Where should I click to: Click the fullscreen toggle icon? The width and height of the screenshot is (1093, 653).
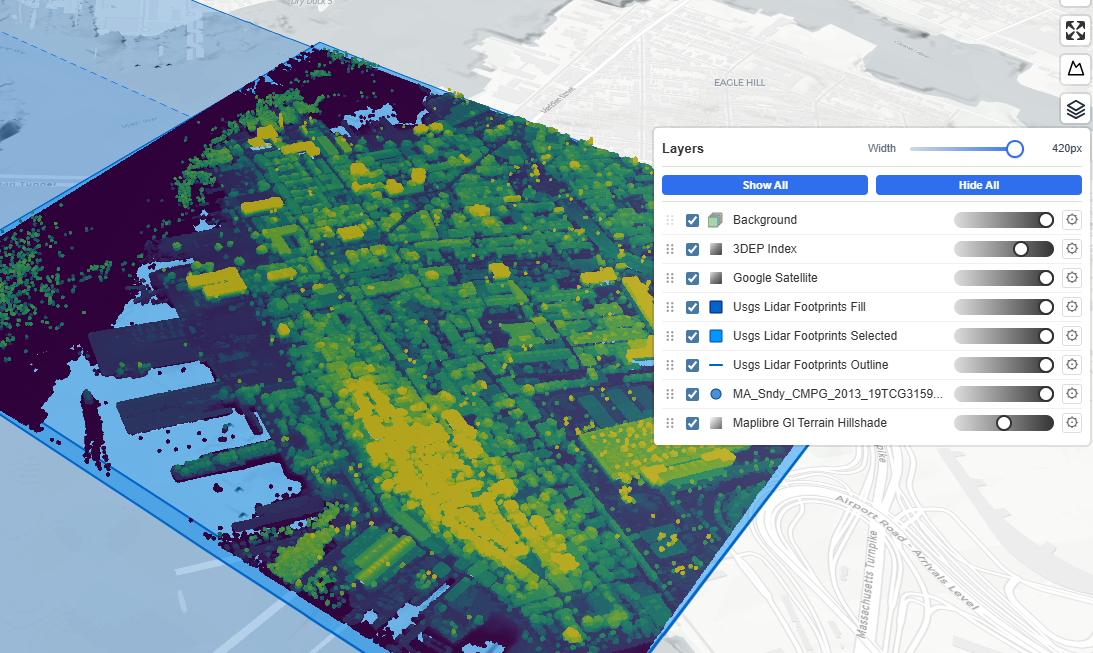tap(1075, 30)
